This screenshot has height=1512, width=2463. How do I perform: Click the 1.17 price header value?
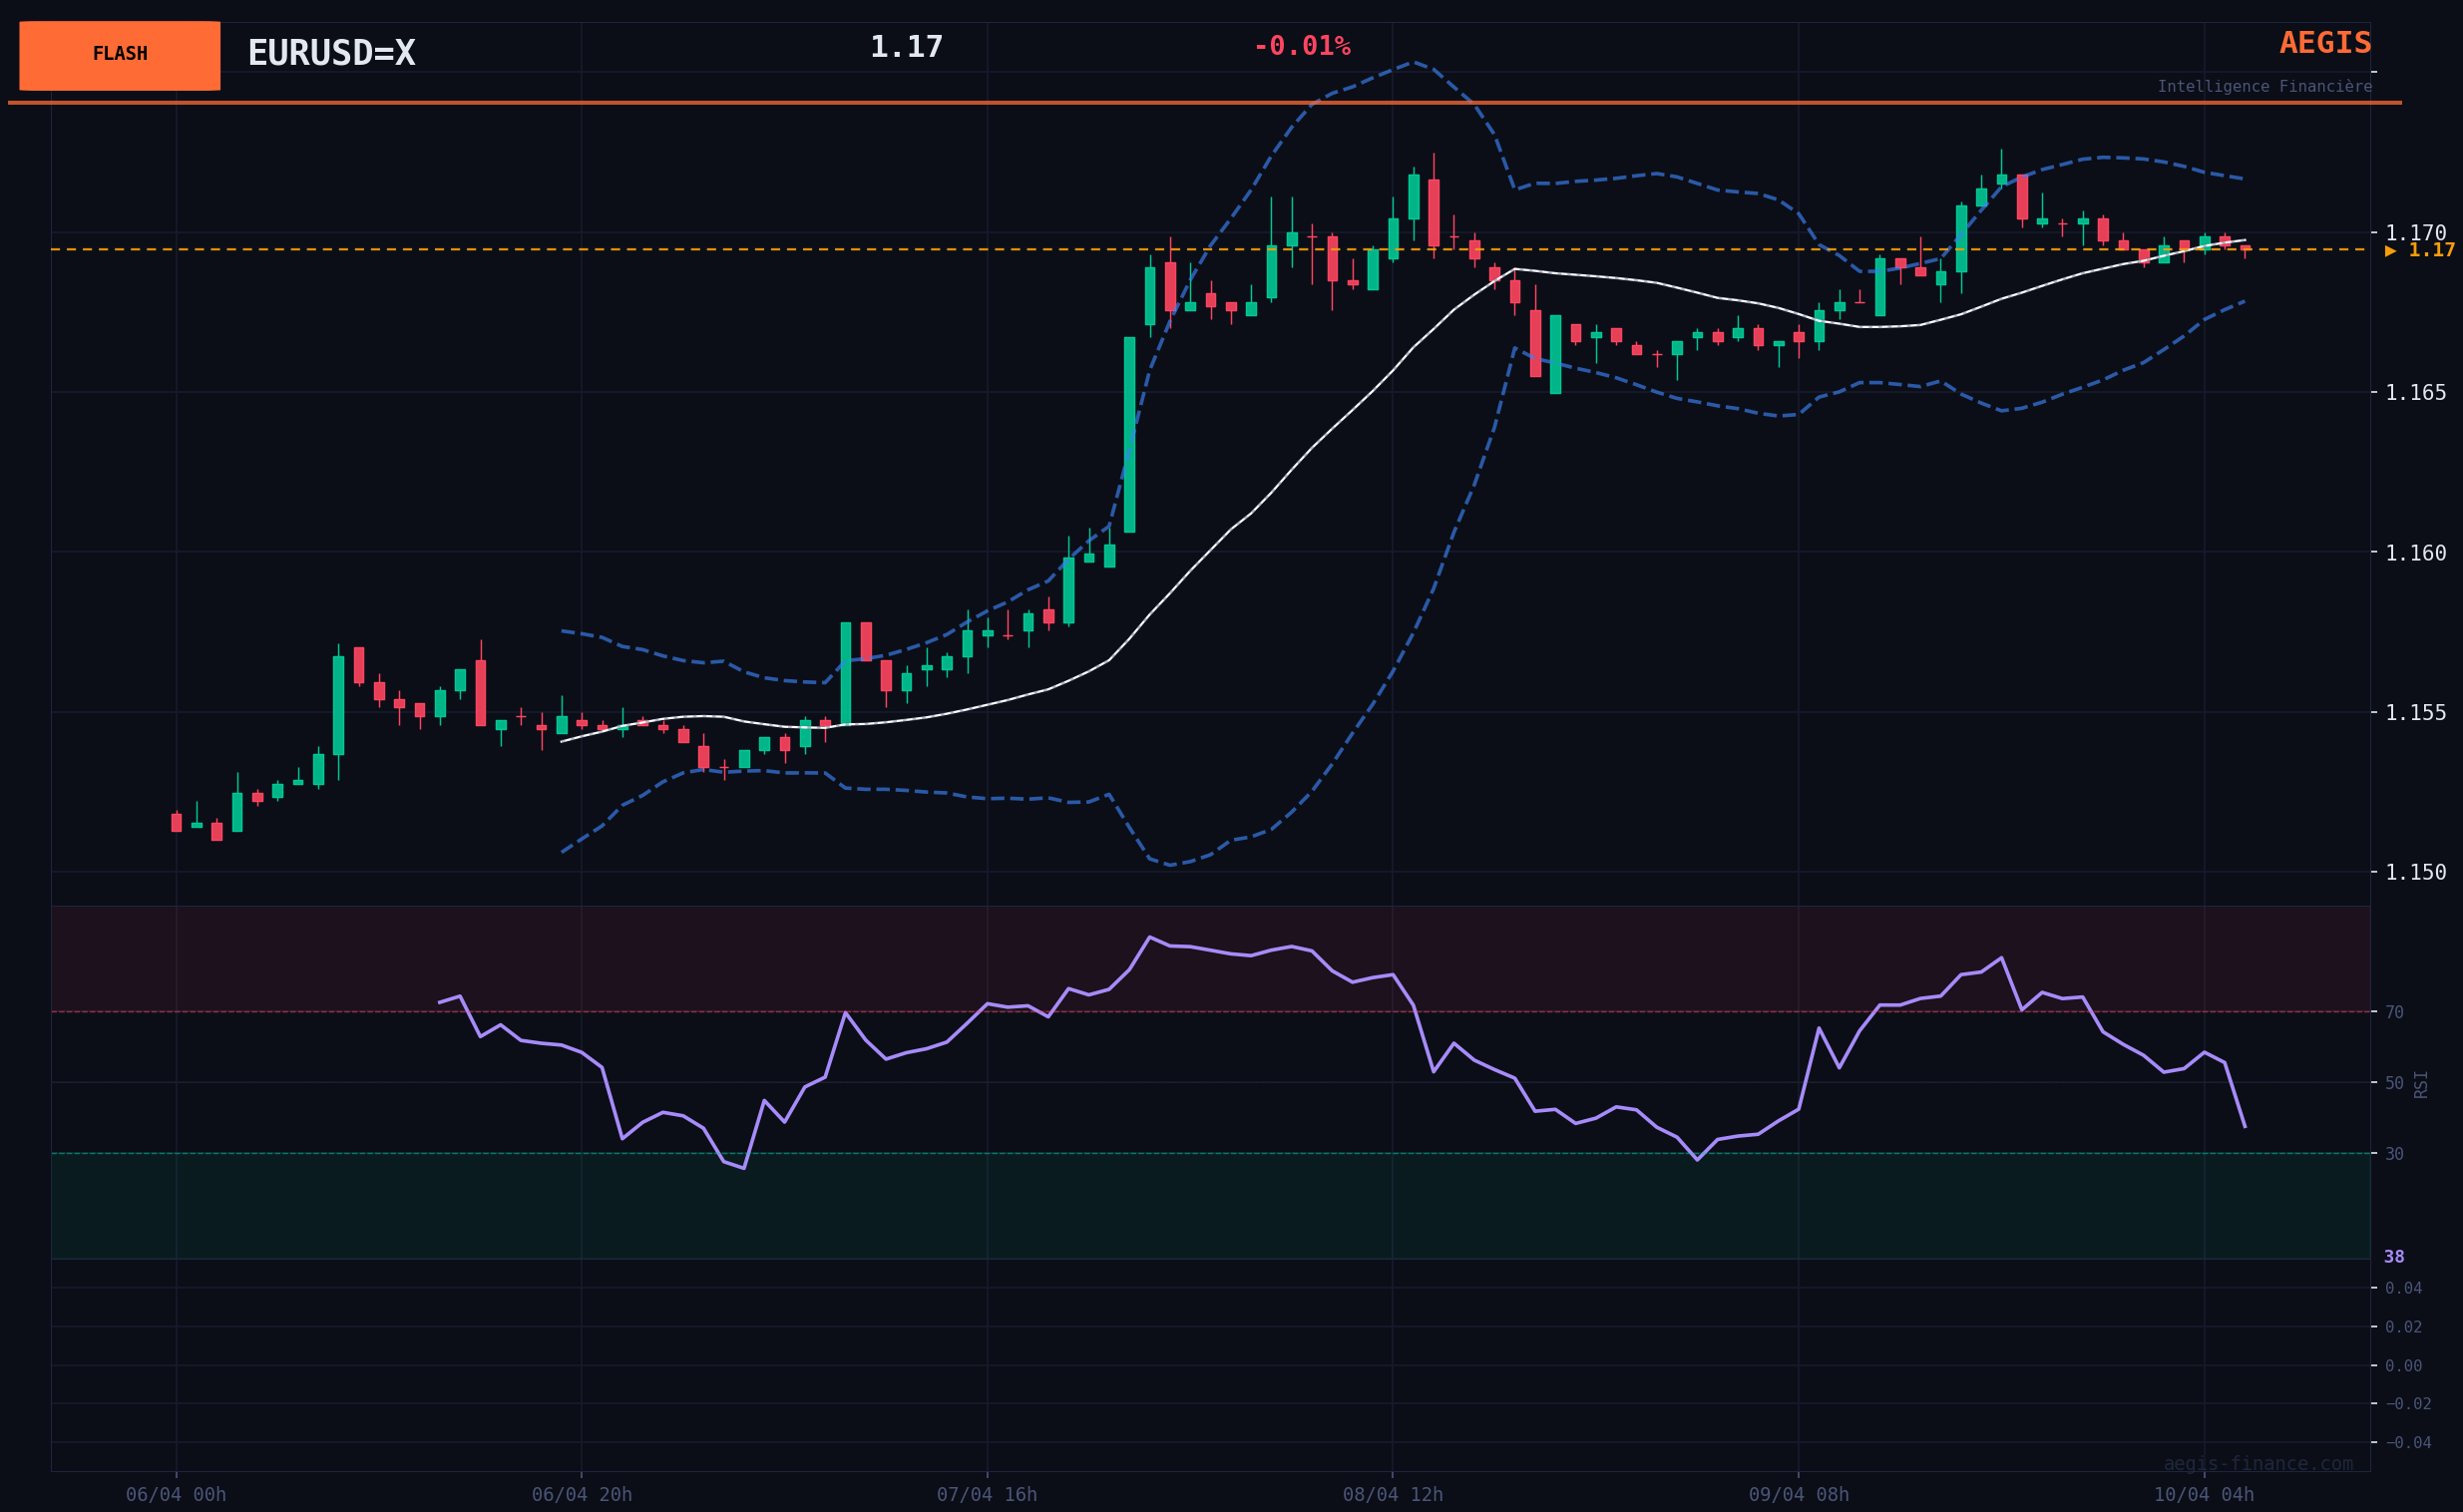point(906,47)
